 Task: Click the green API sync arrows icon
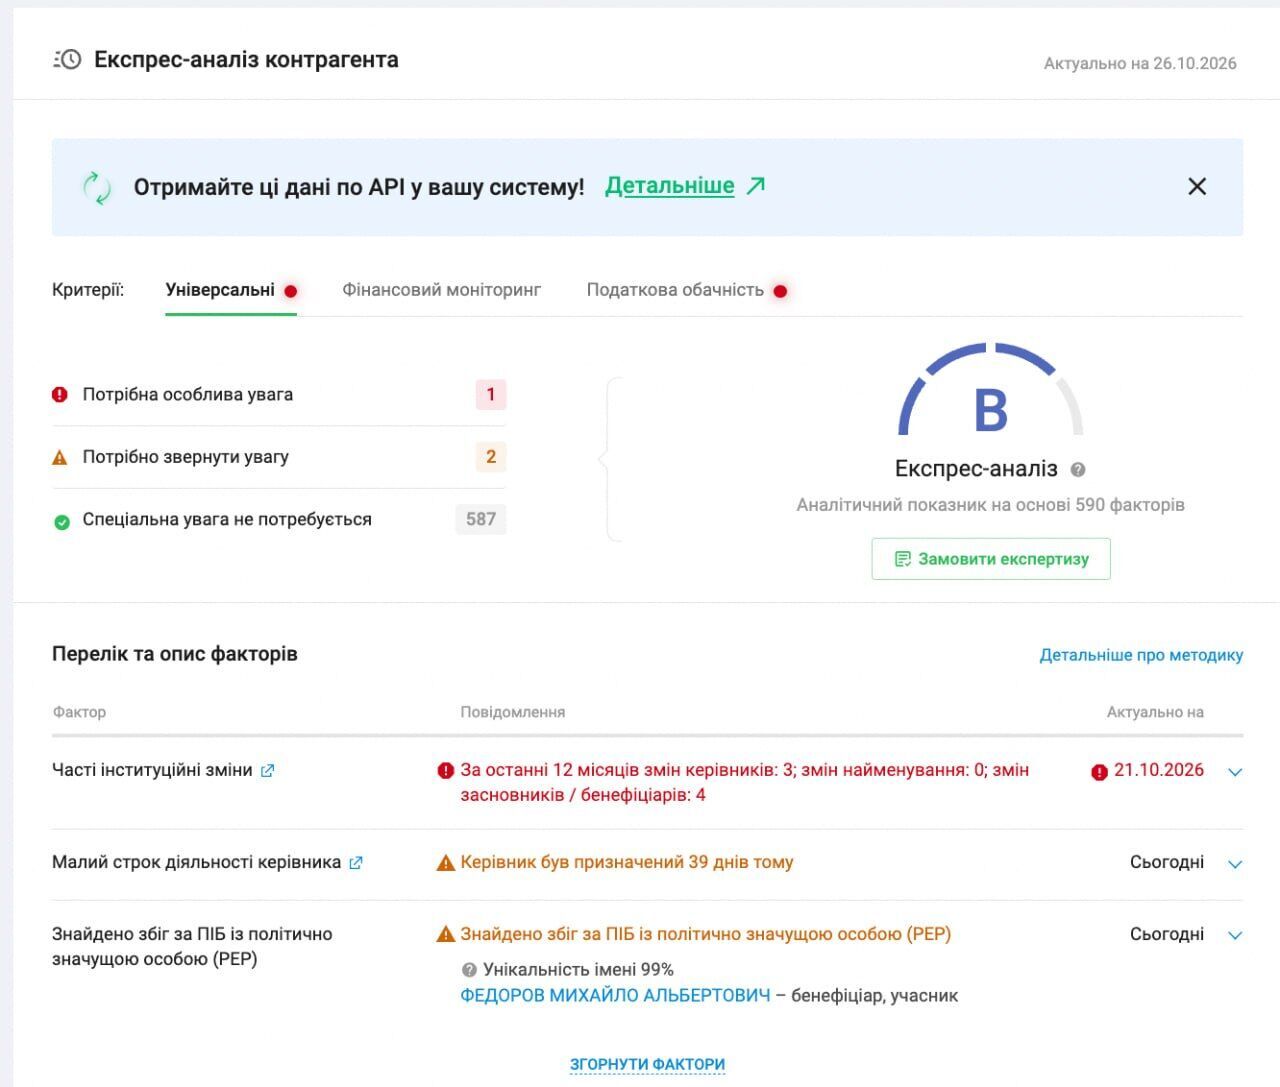coord(97,187)
